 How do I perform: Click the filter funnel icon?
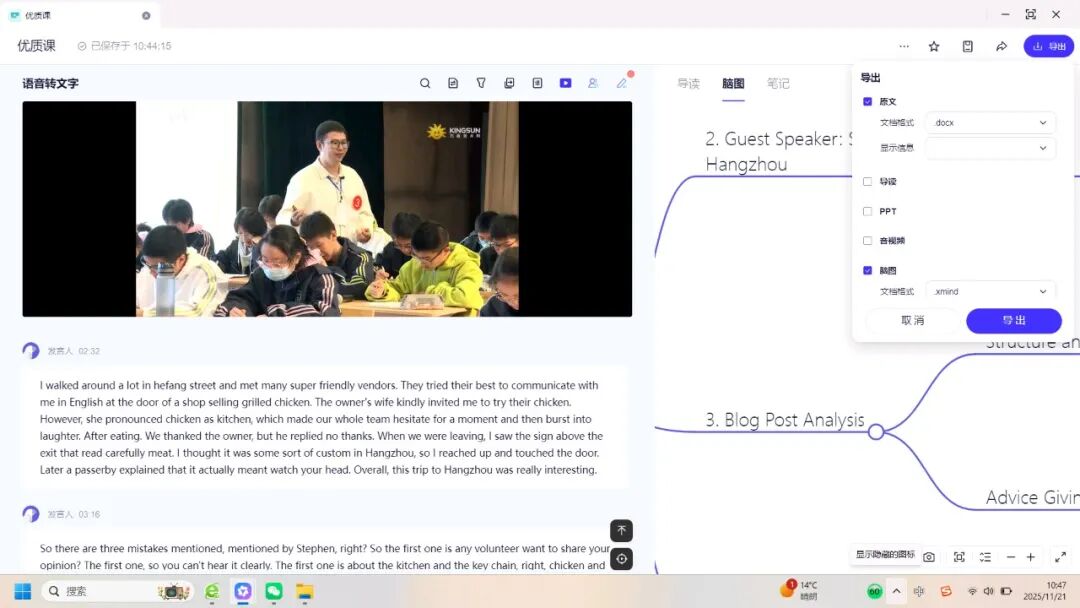[481, 83]
